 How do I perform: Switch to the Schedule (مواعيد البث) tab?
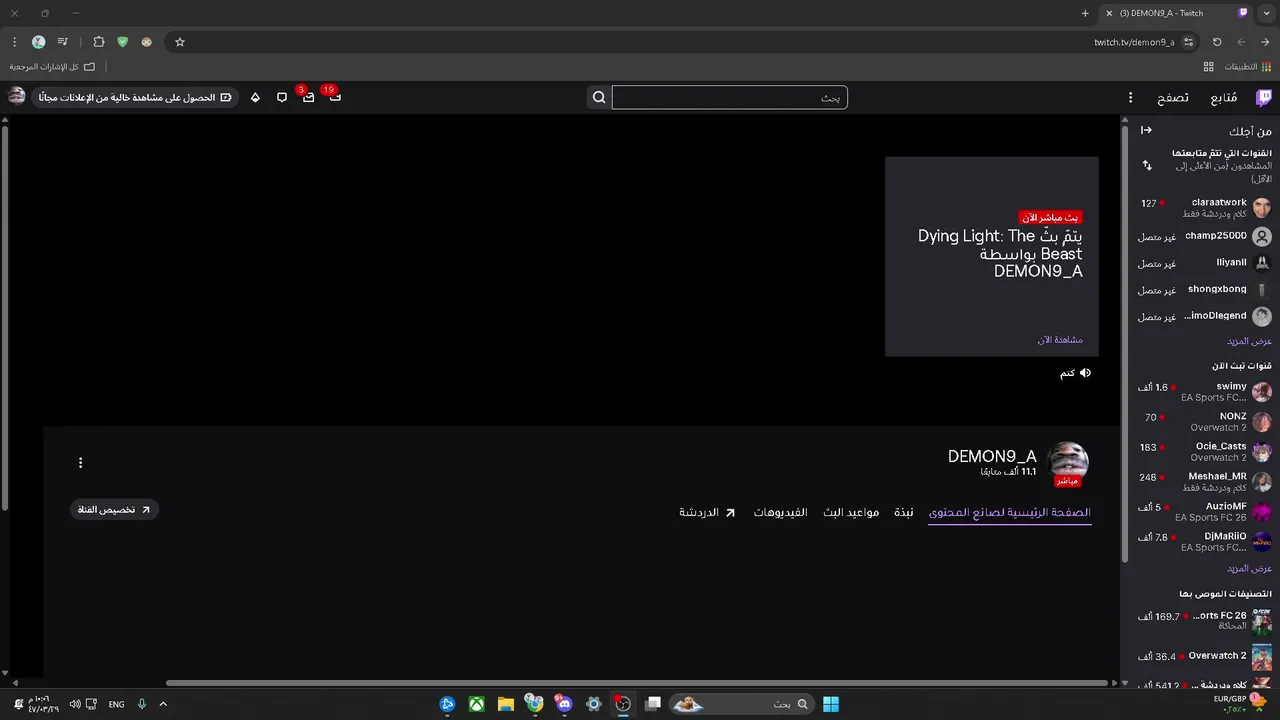pyautogui.click(x=851, y=512)
